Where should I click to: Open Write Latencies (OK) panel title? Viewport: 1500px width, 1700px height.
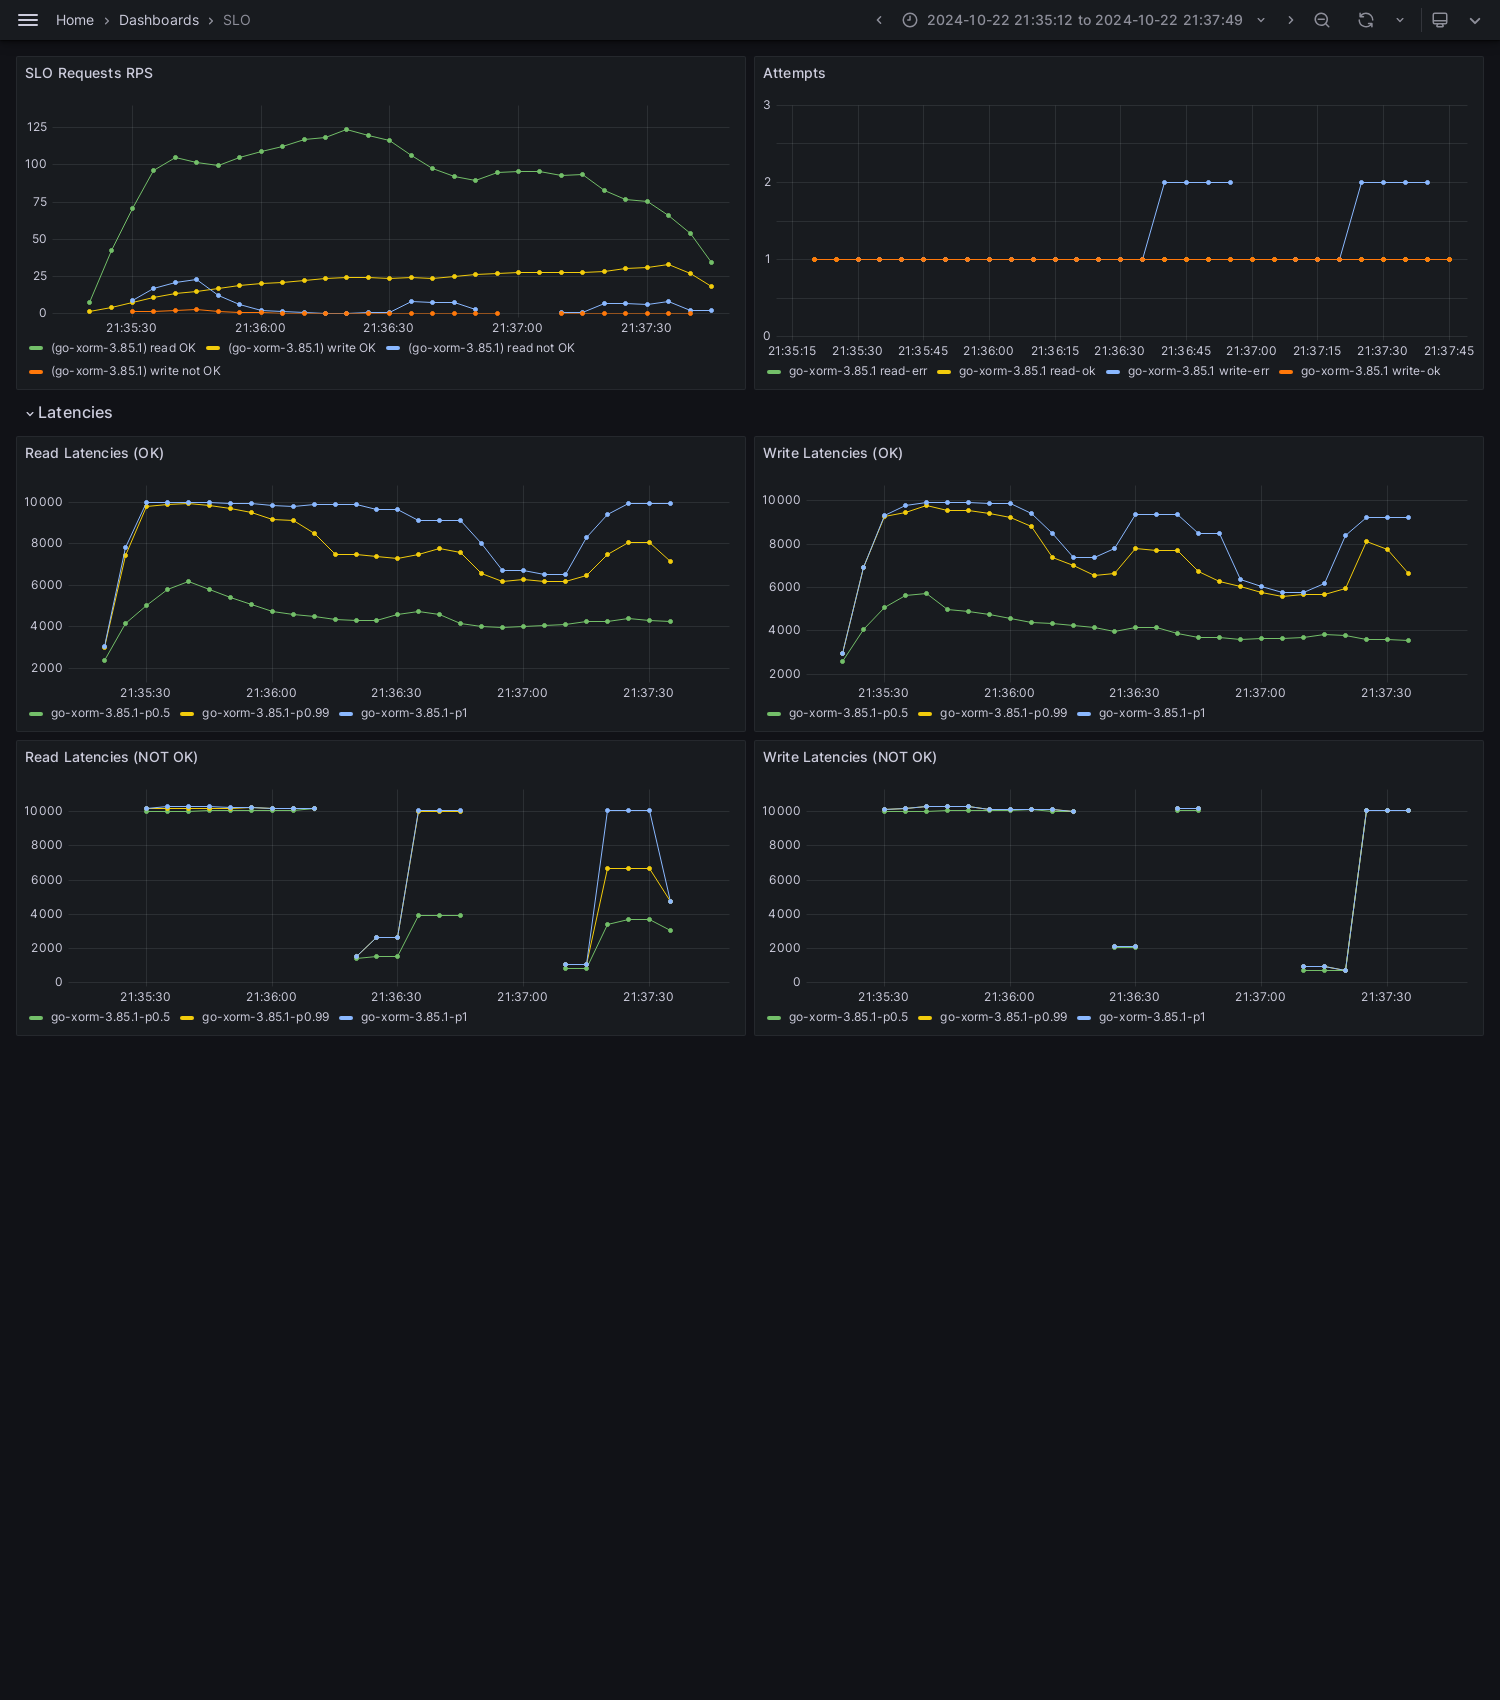(833, 453)
